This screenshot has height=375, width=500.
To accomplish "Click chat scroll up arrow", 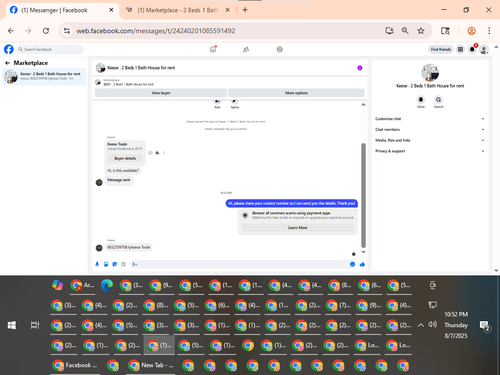I will [363, 105].
